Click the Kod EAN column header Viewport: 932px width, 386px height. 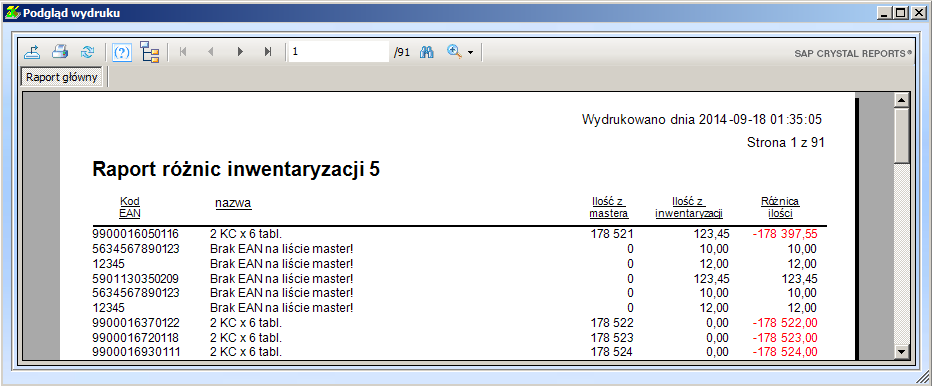(130, 207)
